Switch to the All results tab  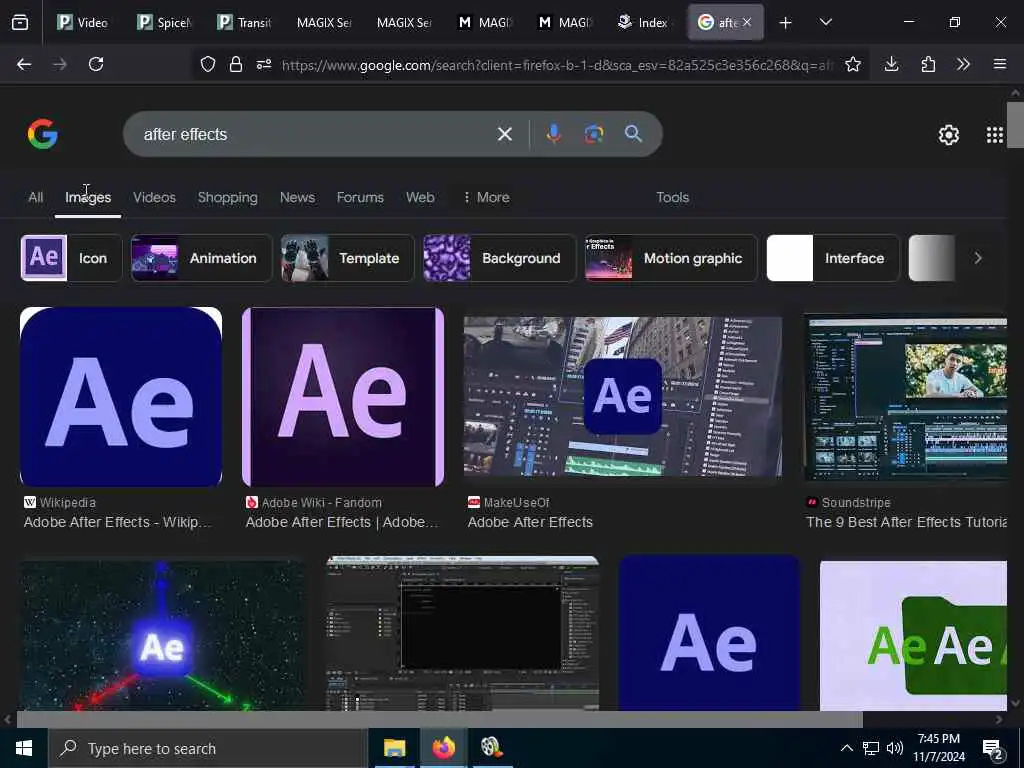click(x=35, y=197)
